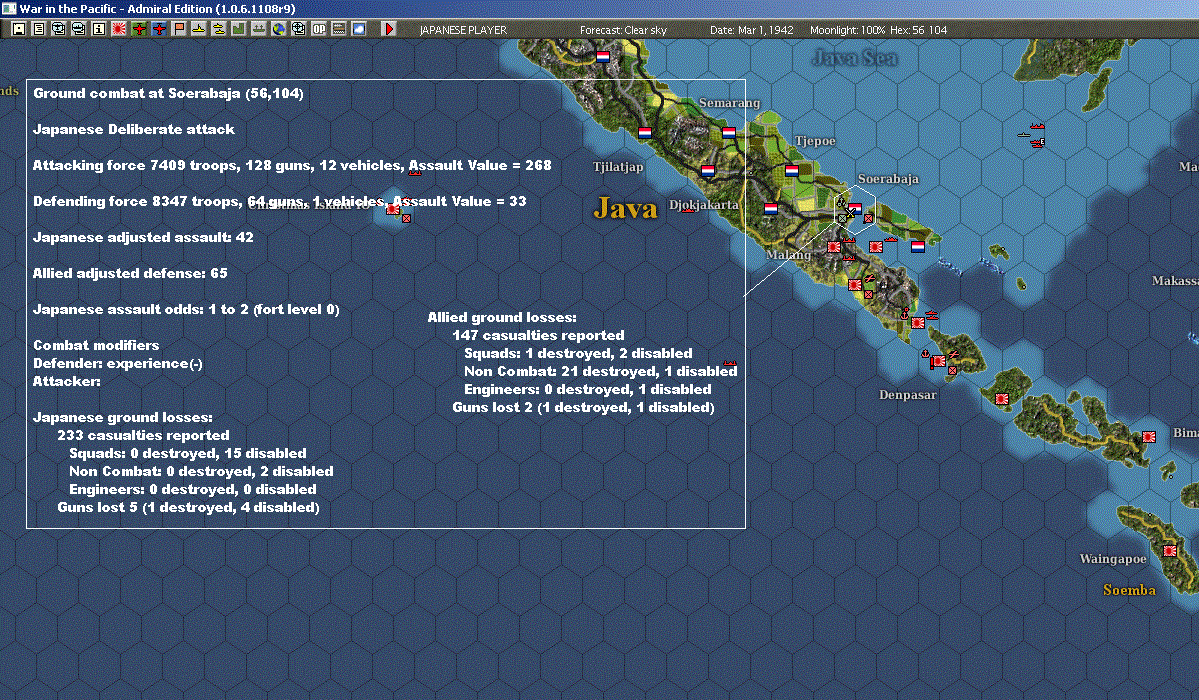Image resolution: width=1199 pixels, height=700 pixels.
Task: Click the crosshair target toolbar icon
Action: (x=298, y=29)
